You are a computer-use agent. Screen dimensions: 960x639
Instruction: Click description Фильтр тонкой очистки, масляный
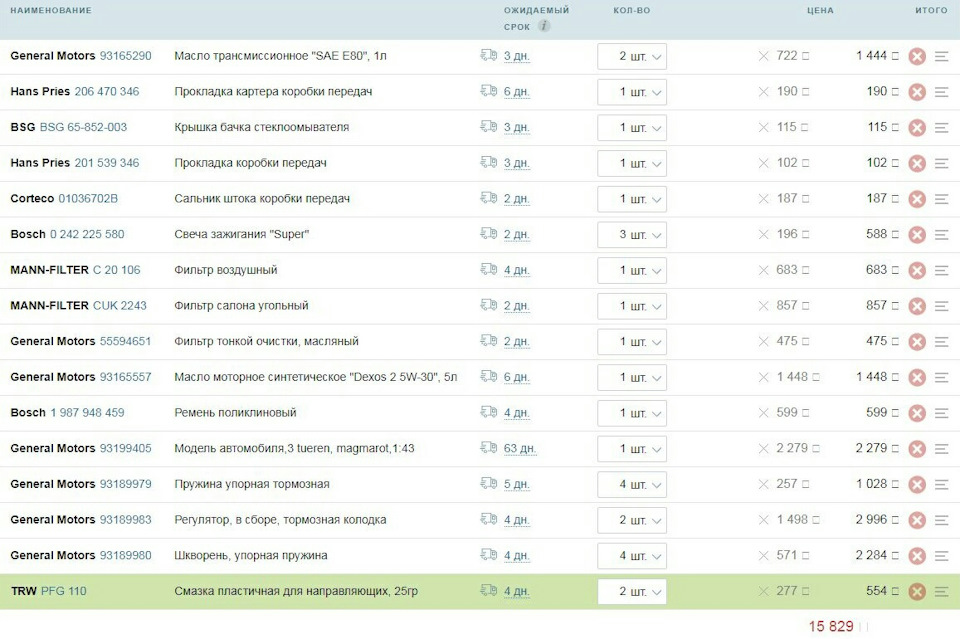point(266,341)
